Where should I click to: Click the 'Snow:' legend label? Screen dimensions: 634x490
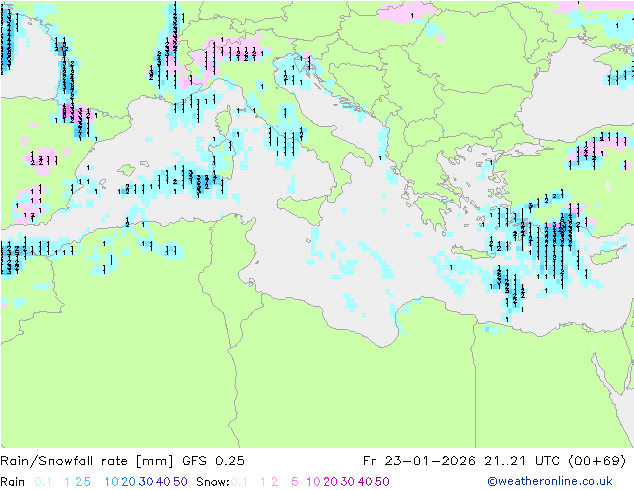[213, 482]
